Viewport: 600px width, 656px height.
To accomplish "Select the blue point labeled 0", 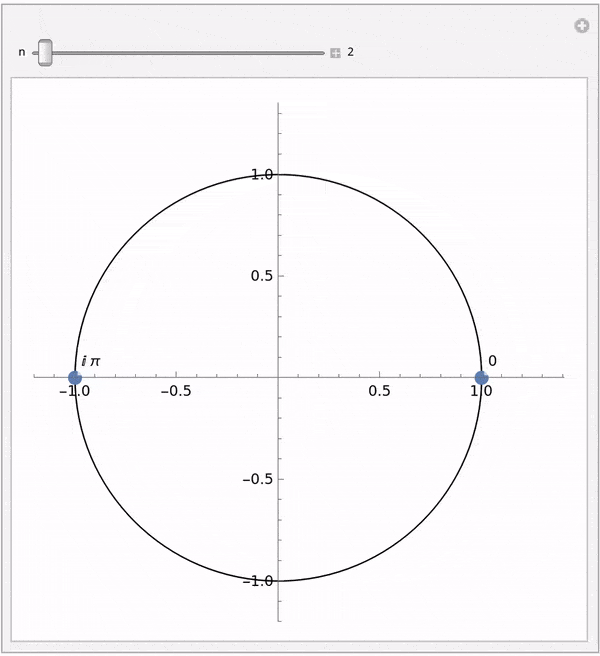I will (481, 377).
